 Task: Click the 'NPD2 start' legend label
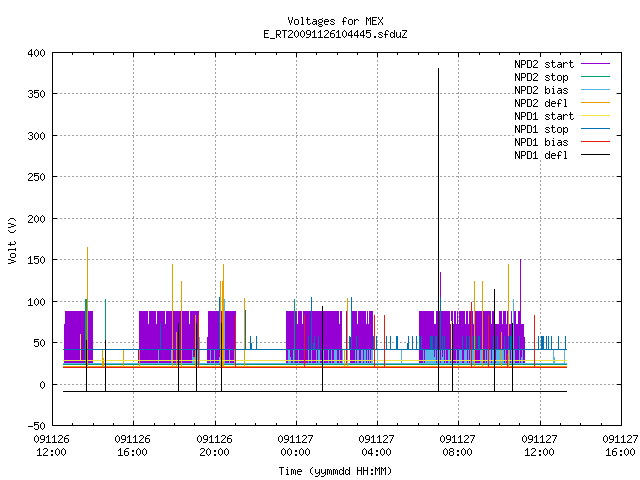(x=544, y=64)
